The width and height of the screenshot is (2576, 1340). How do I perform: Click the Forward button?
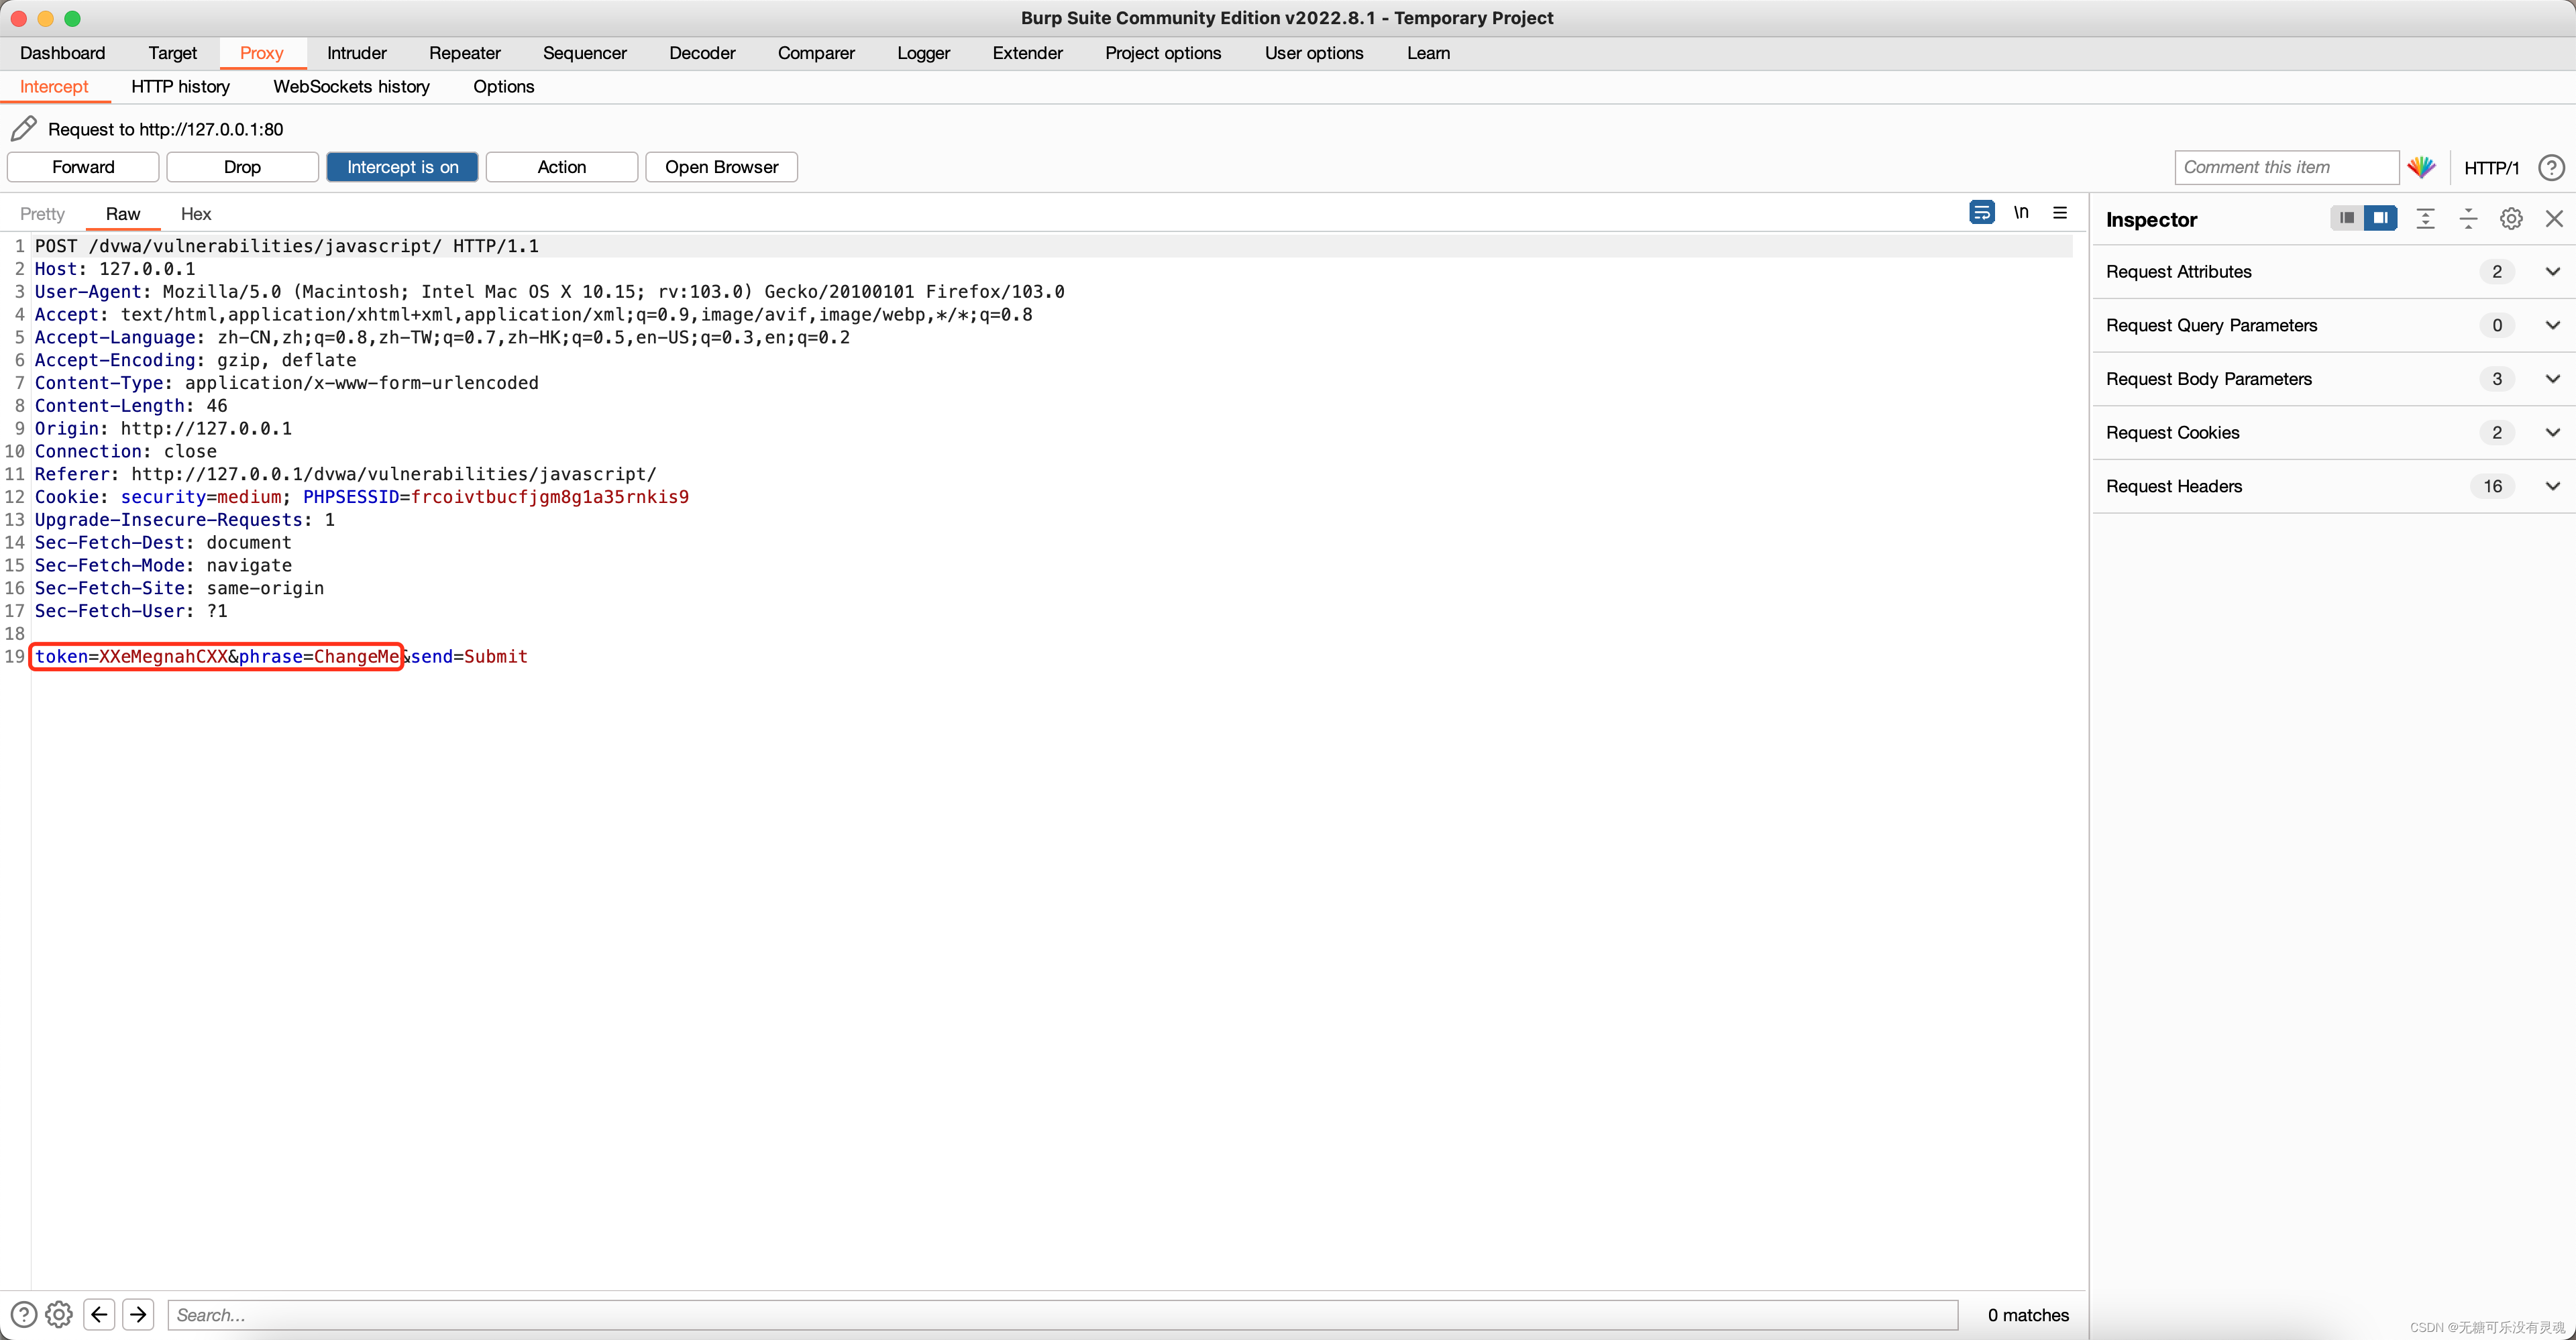(83, 167)
